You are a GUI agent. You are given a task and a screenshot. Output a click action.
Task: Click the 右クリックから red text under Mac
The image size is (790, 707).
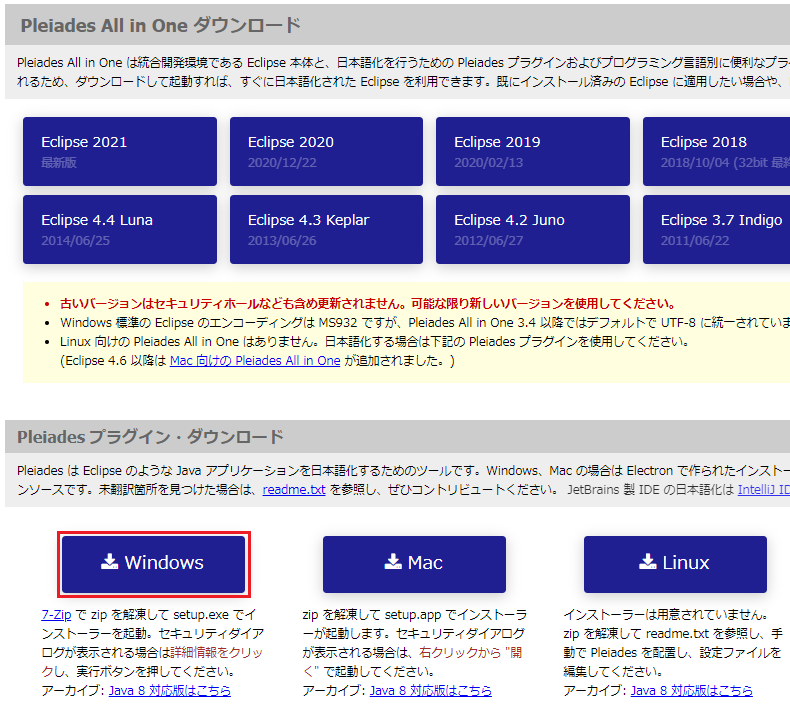tap(460, 653)
